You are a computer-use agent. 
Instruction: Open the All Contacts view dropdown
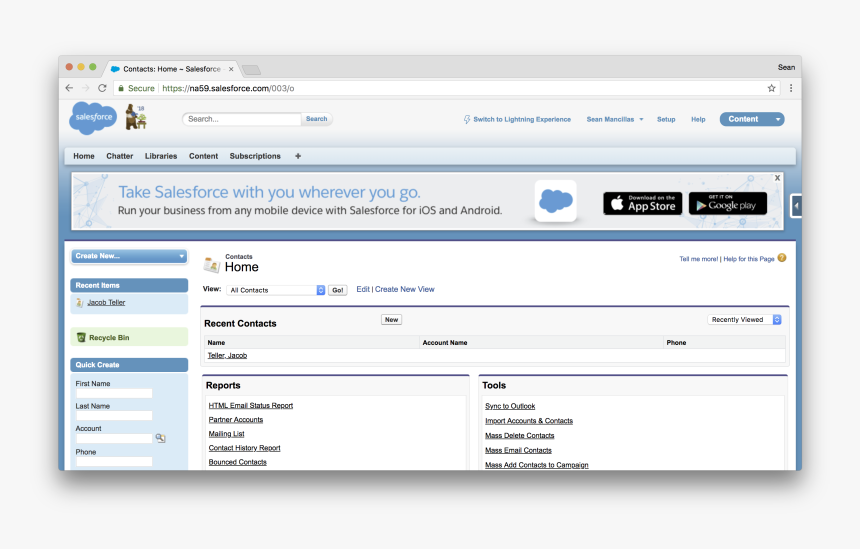pyautogui.click(x=276, y=290)
